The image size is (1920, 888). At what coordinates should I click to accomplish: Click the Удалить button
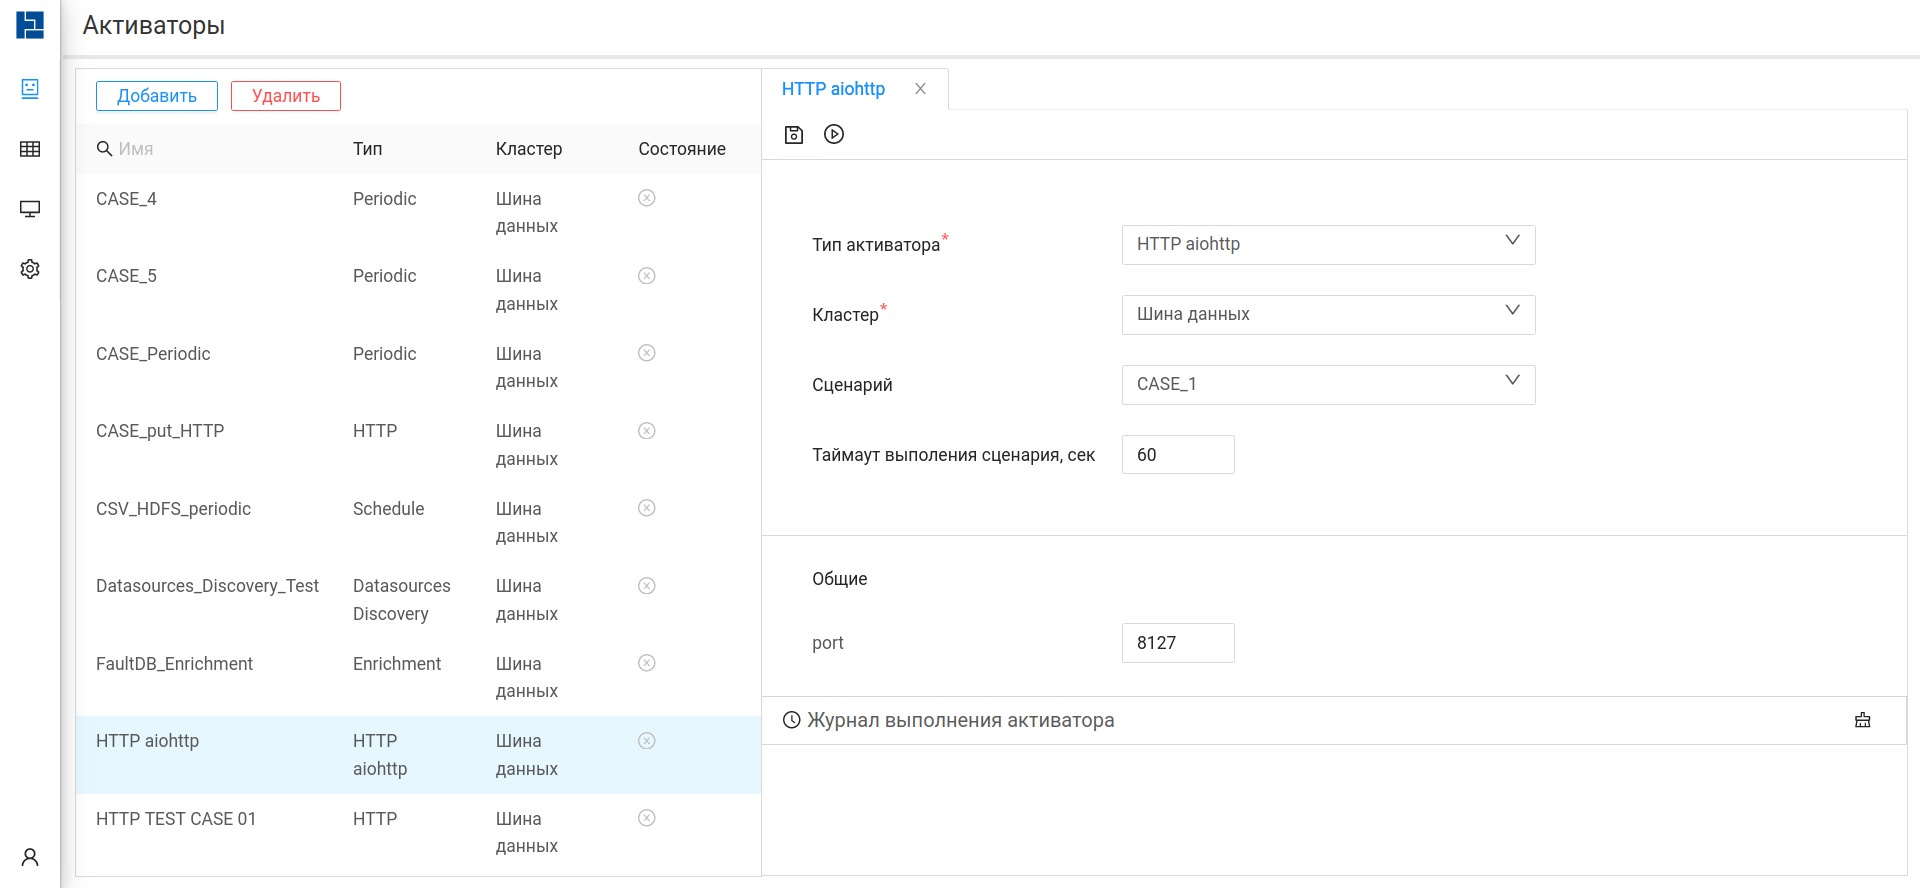(x=286, y=96)
